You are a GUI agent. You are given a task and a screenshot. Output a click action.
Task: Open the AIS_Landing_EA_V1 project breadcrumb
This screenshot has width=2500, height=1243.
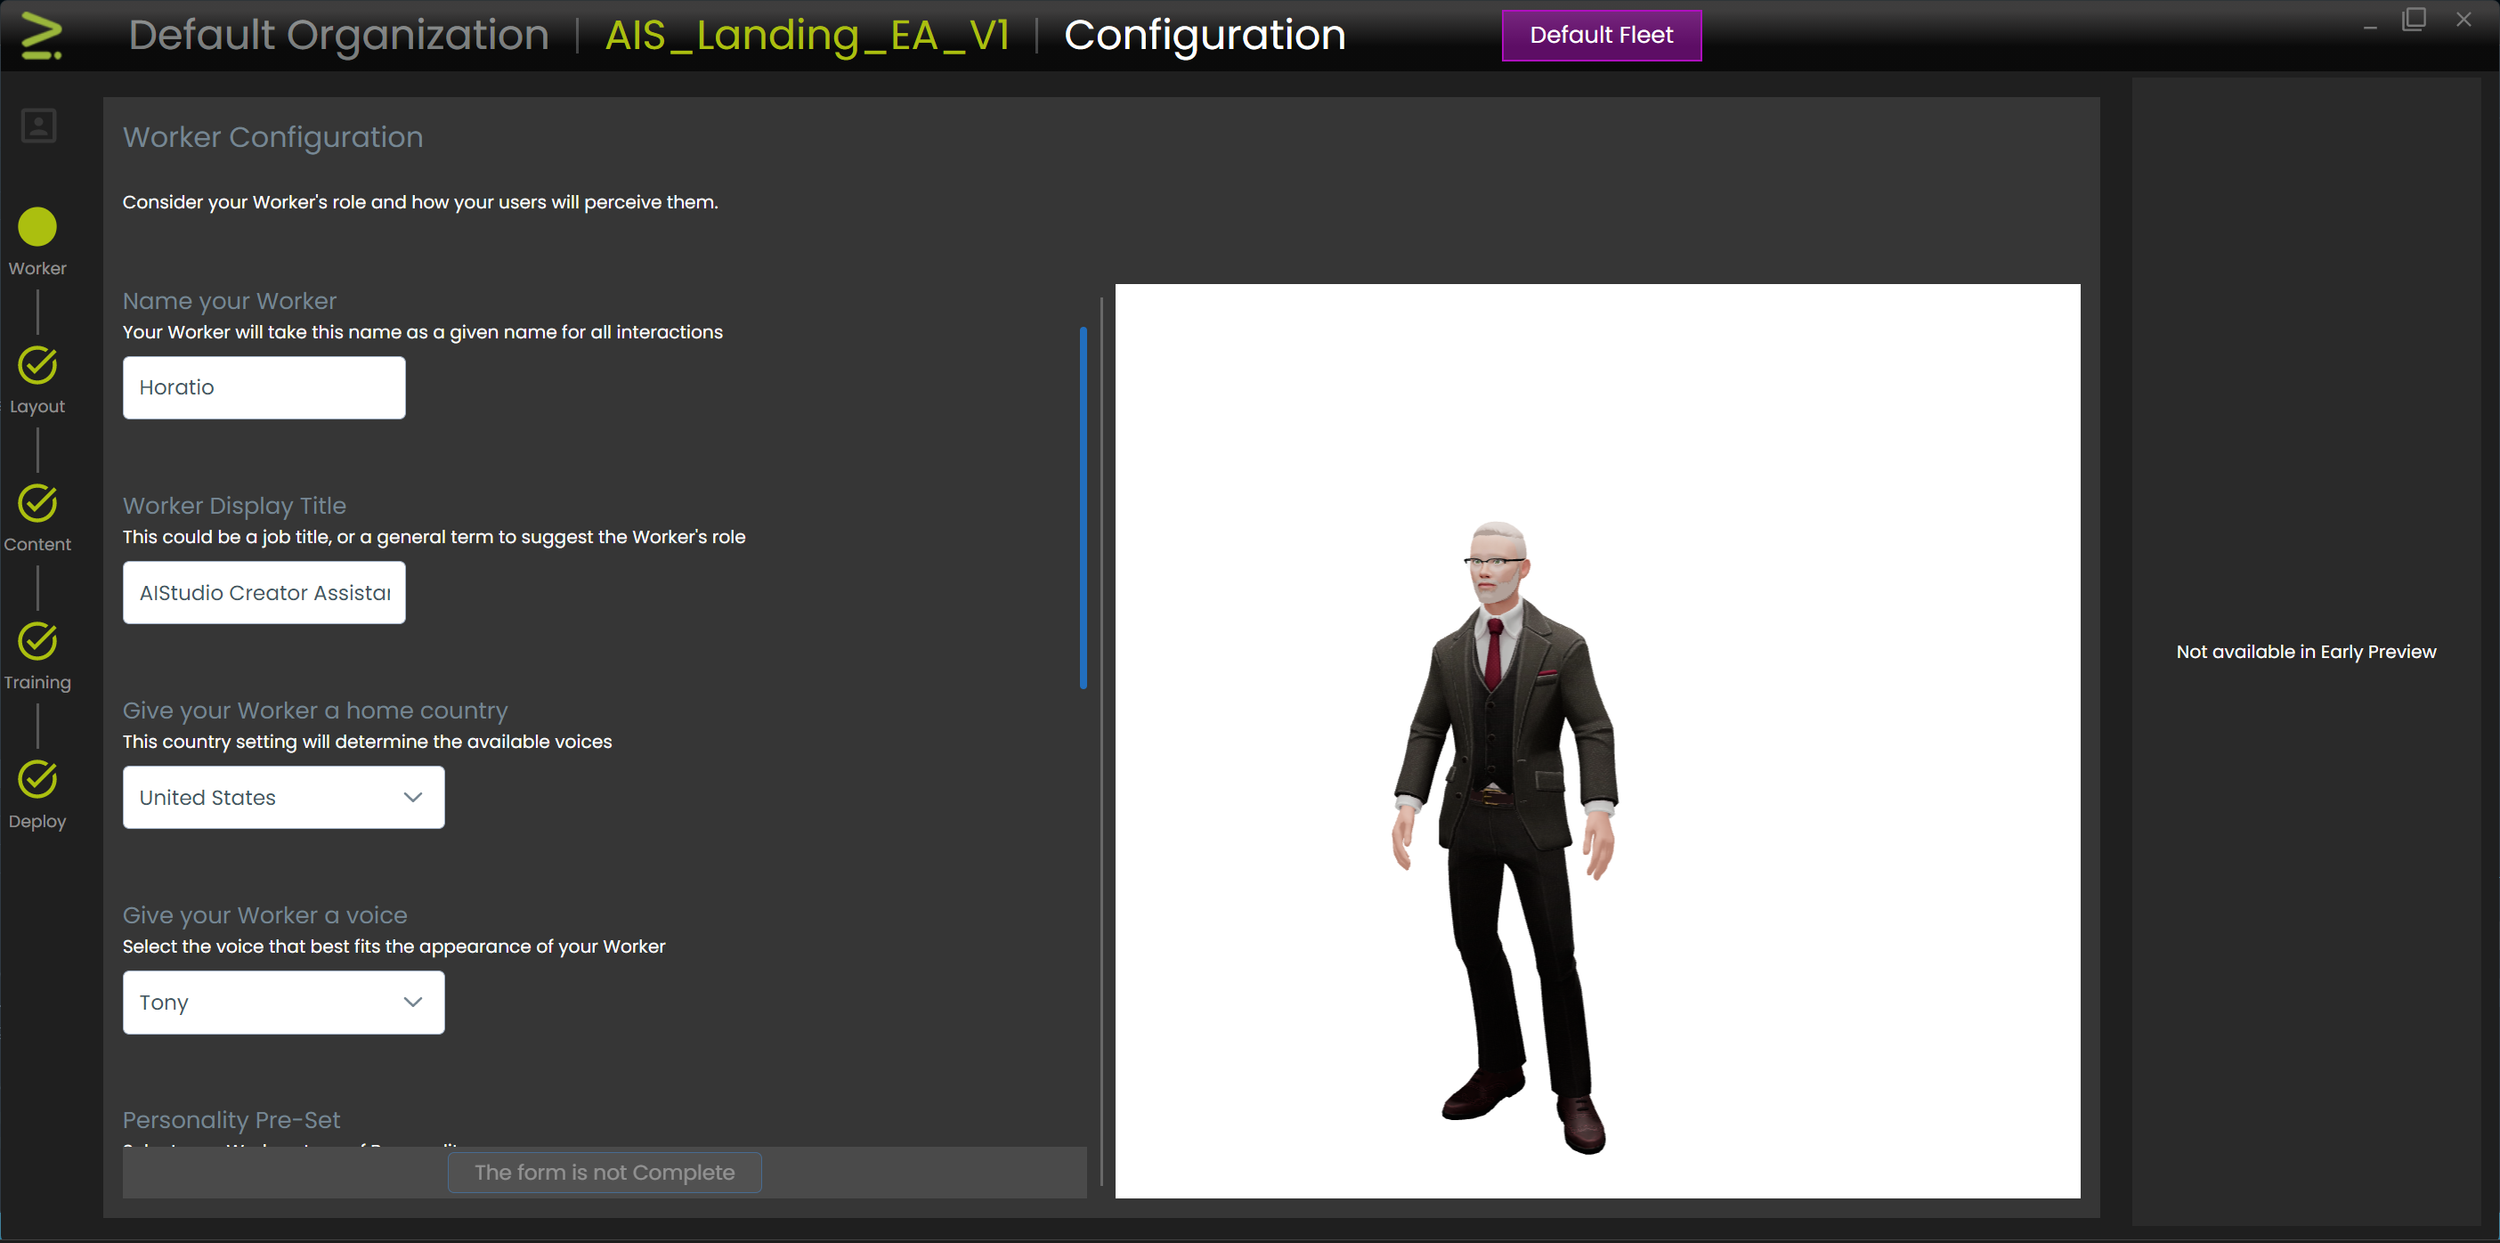tap(807, 35)
